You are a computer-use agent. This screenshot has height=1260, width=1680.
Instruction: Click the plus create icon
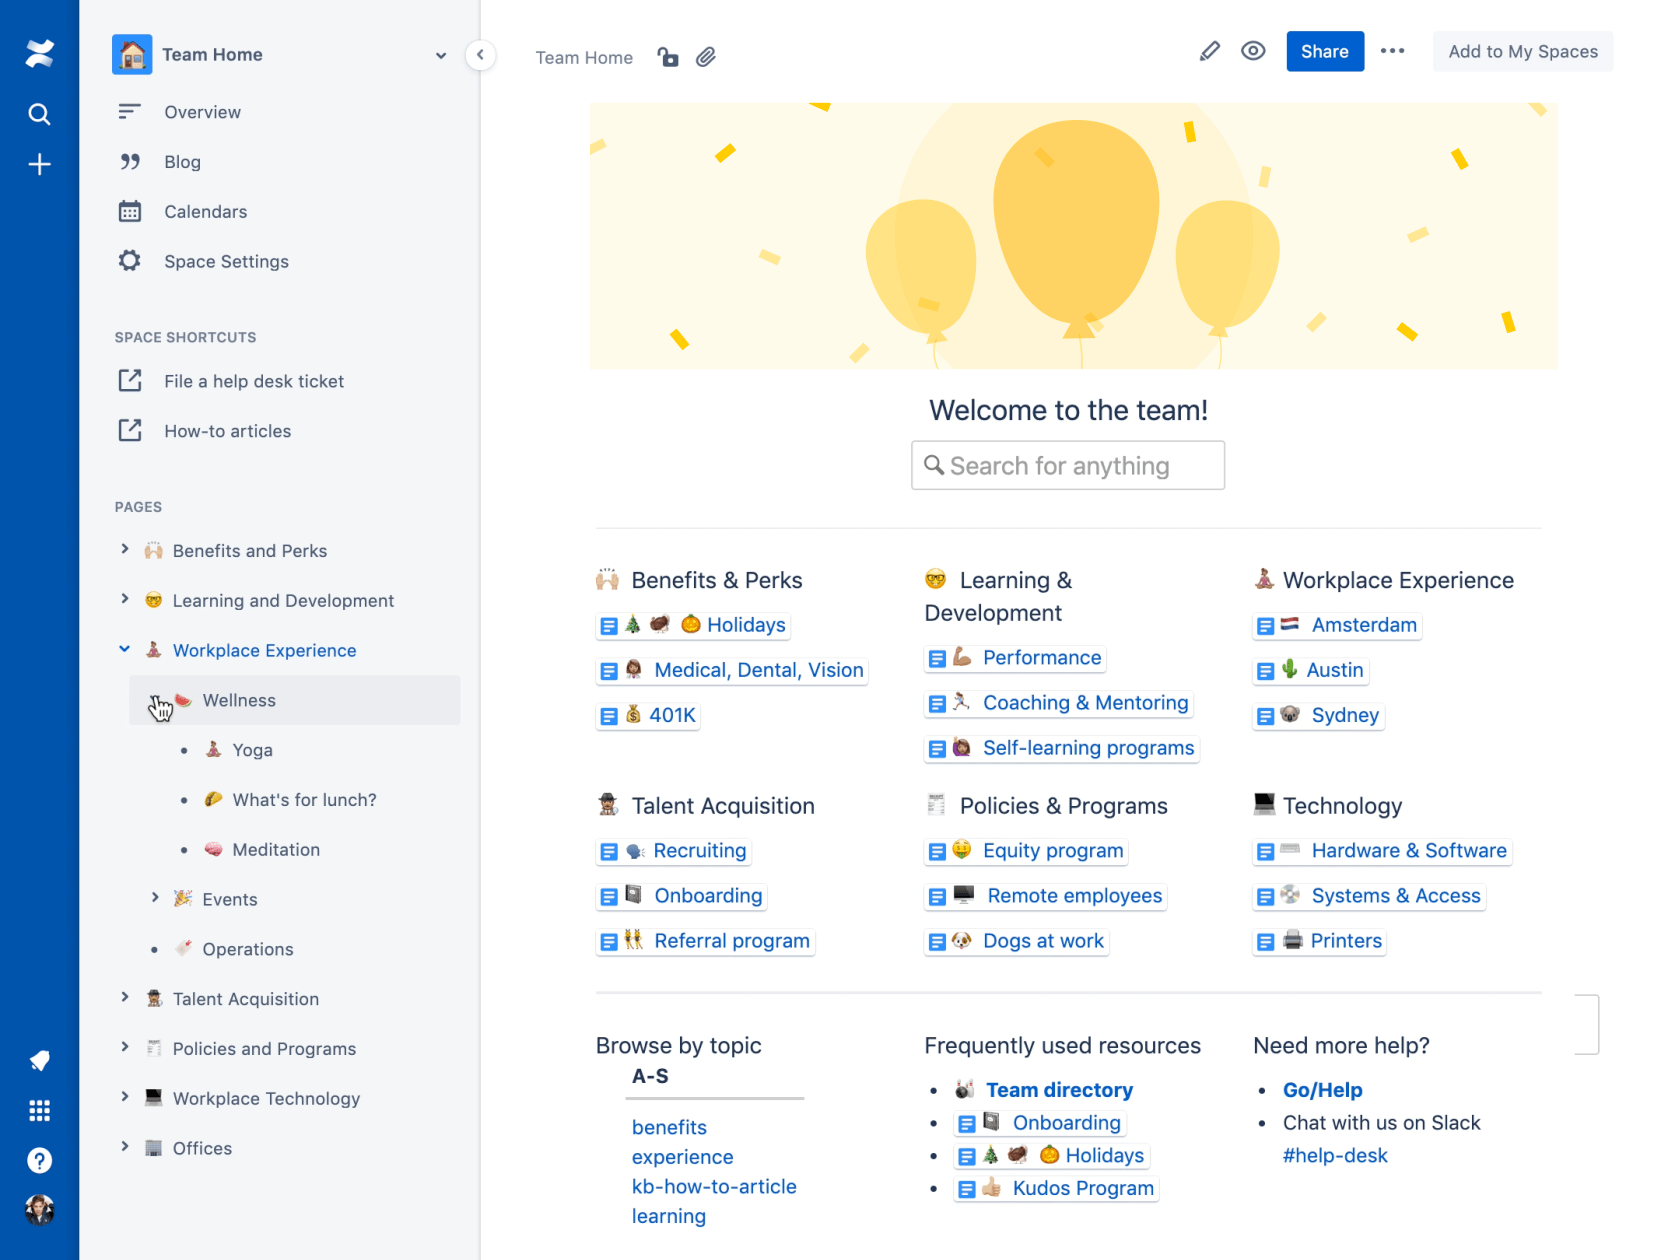pos(39,164)
